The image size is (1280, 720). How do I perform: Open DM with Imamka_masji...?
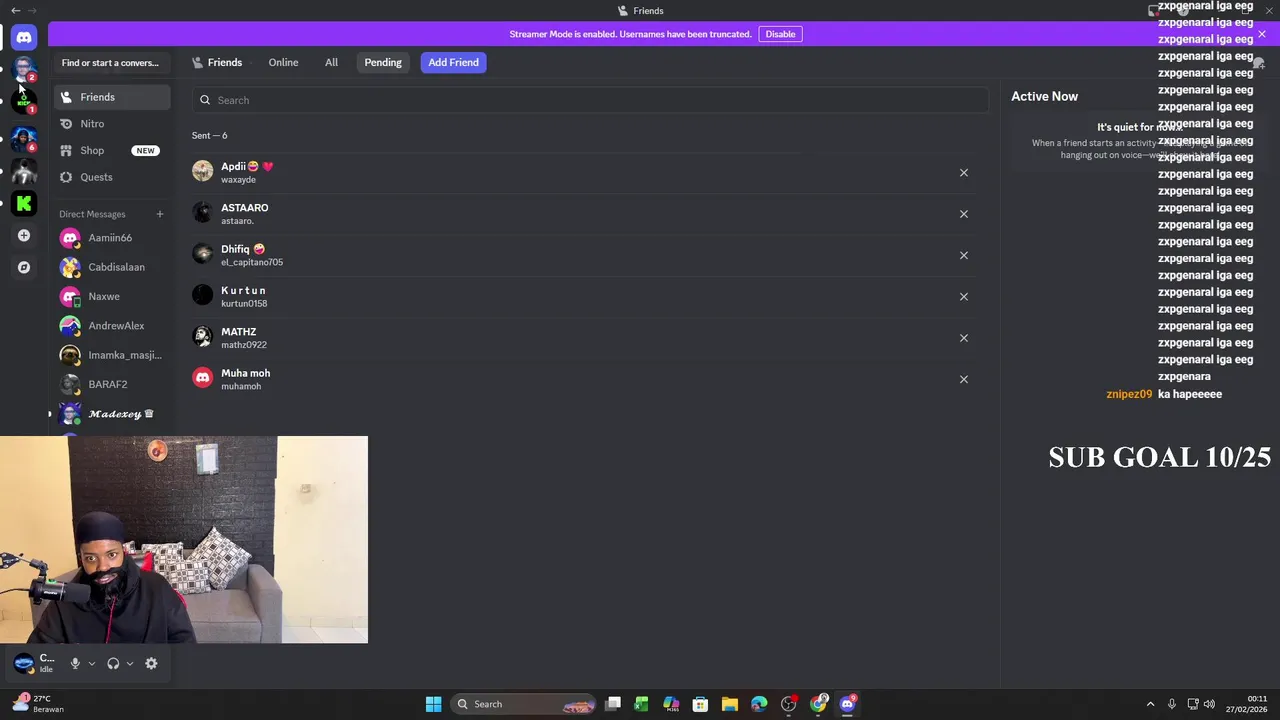click(112, 355)
